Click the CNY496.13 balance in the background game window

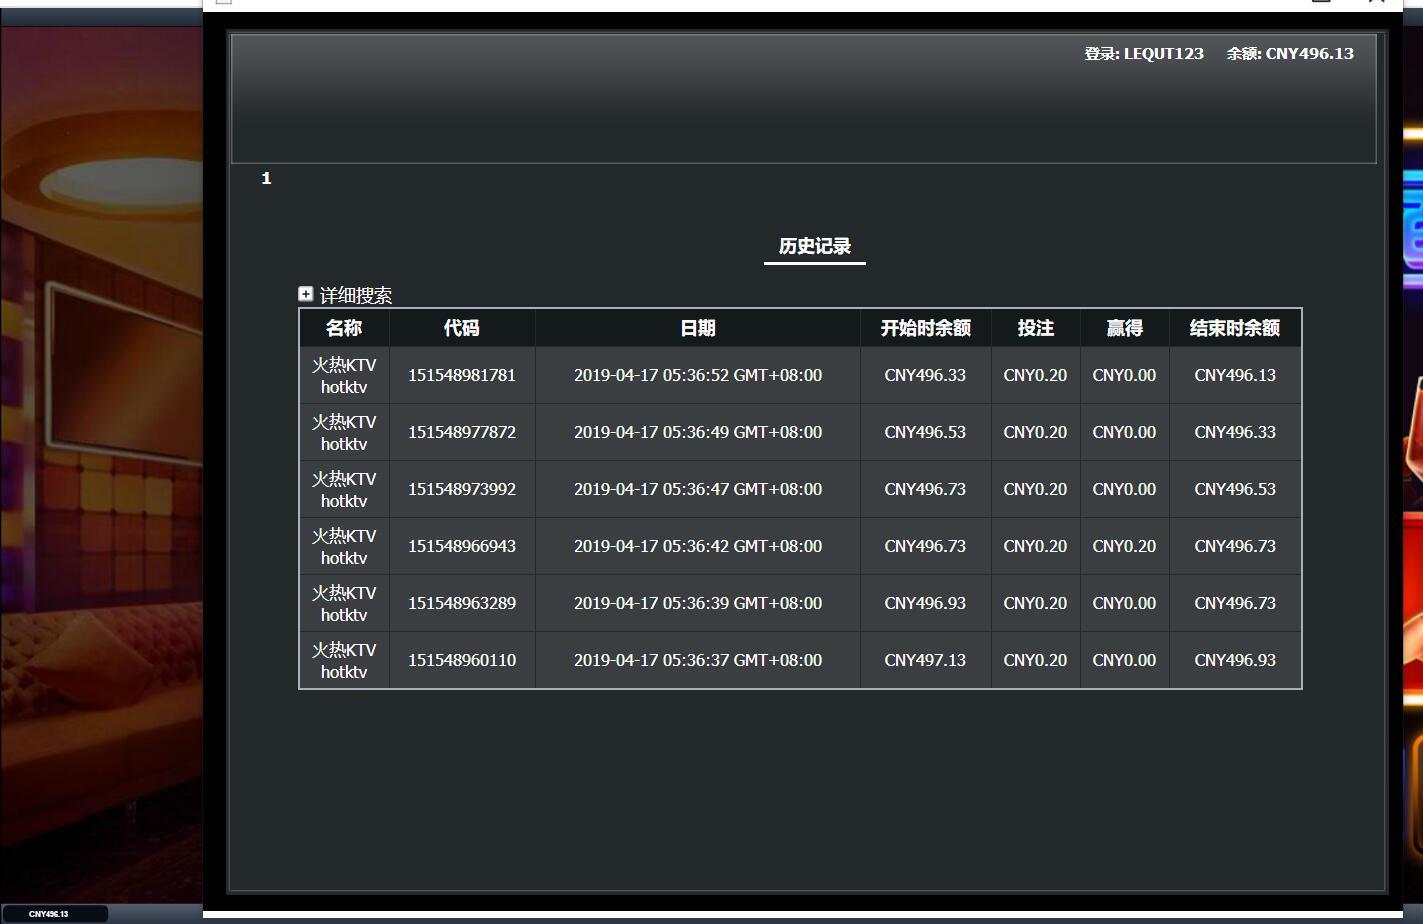tap(49, 914)
